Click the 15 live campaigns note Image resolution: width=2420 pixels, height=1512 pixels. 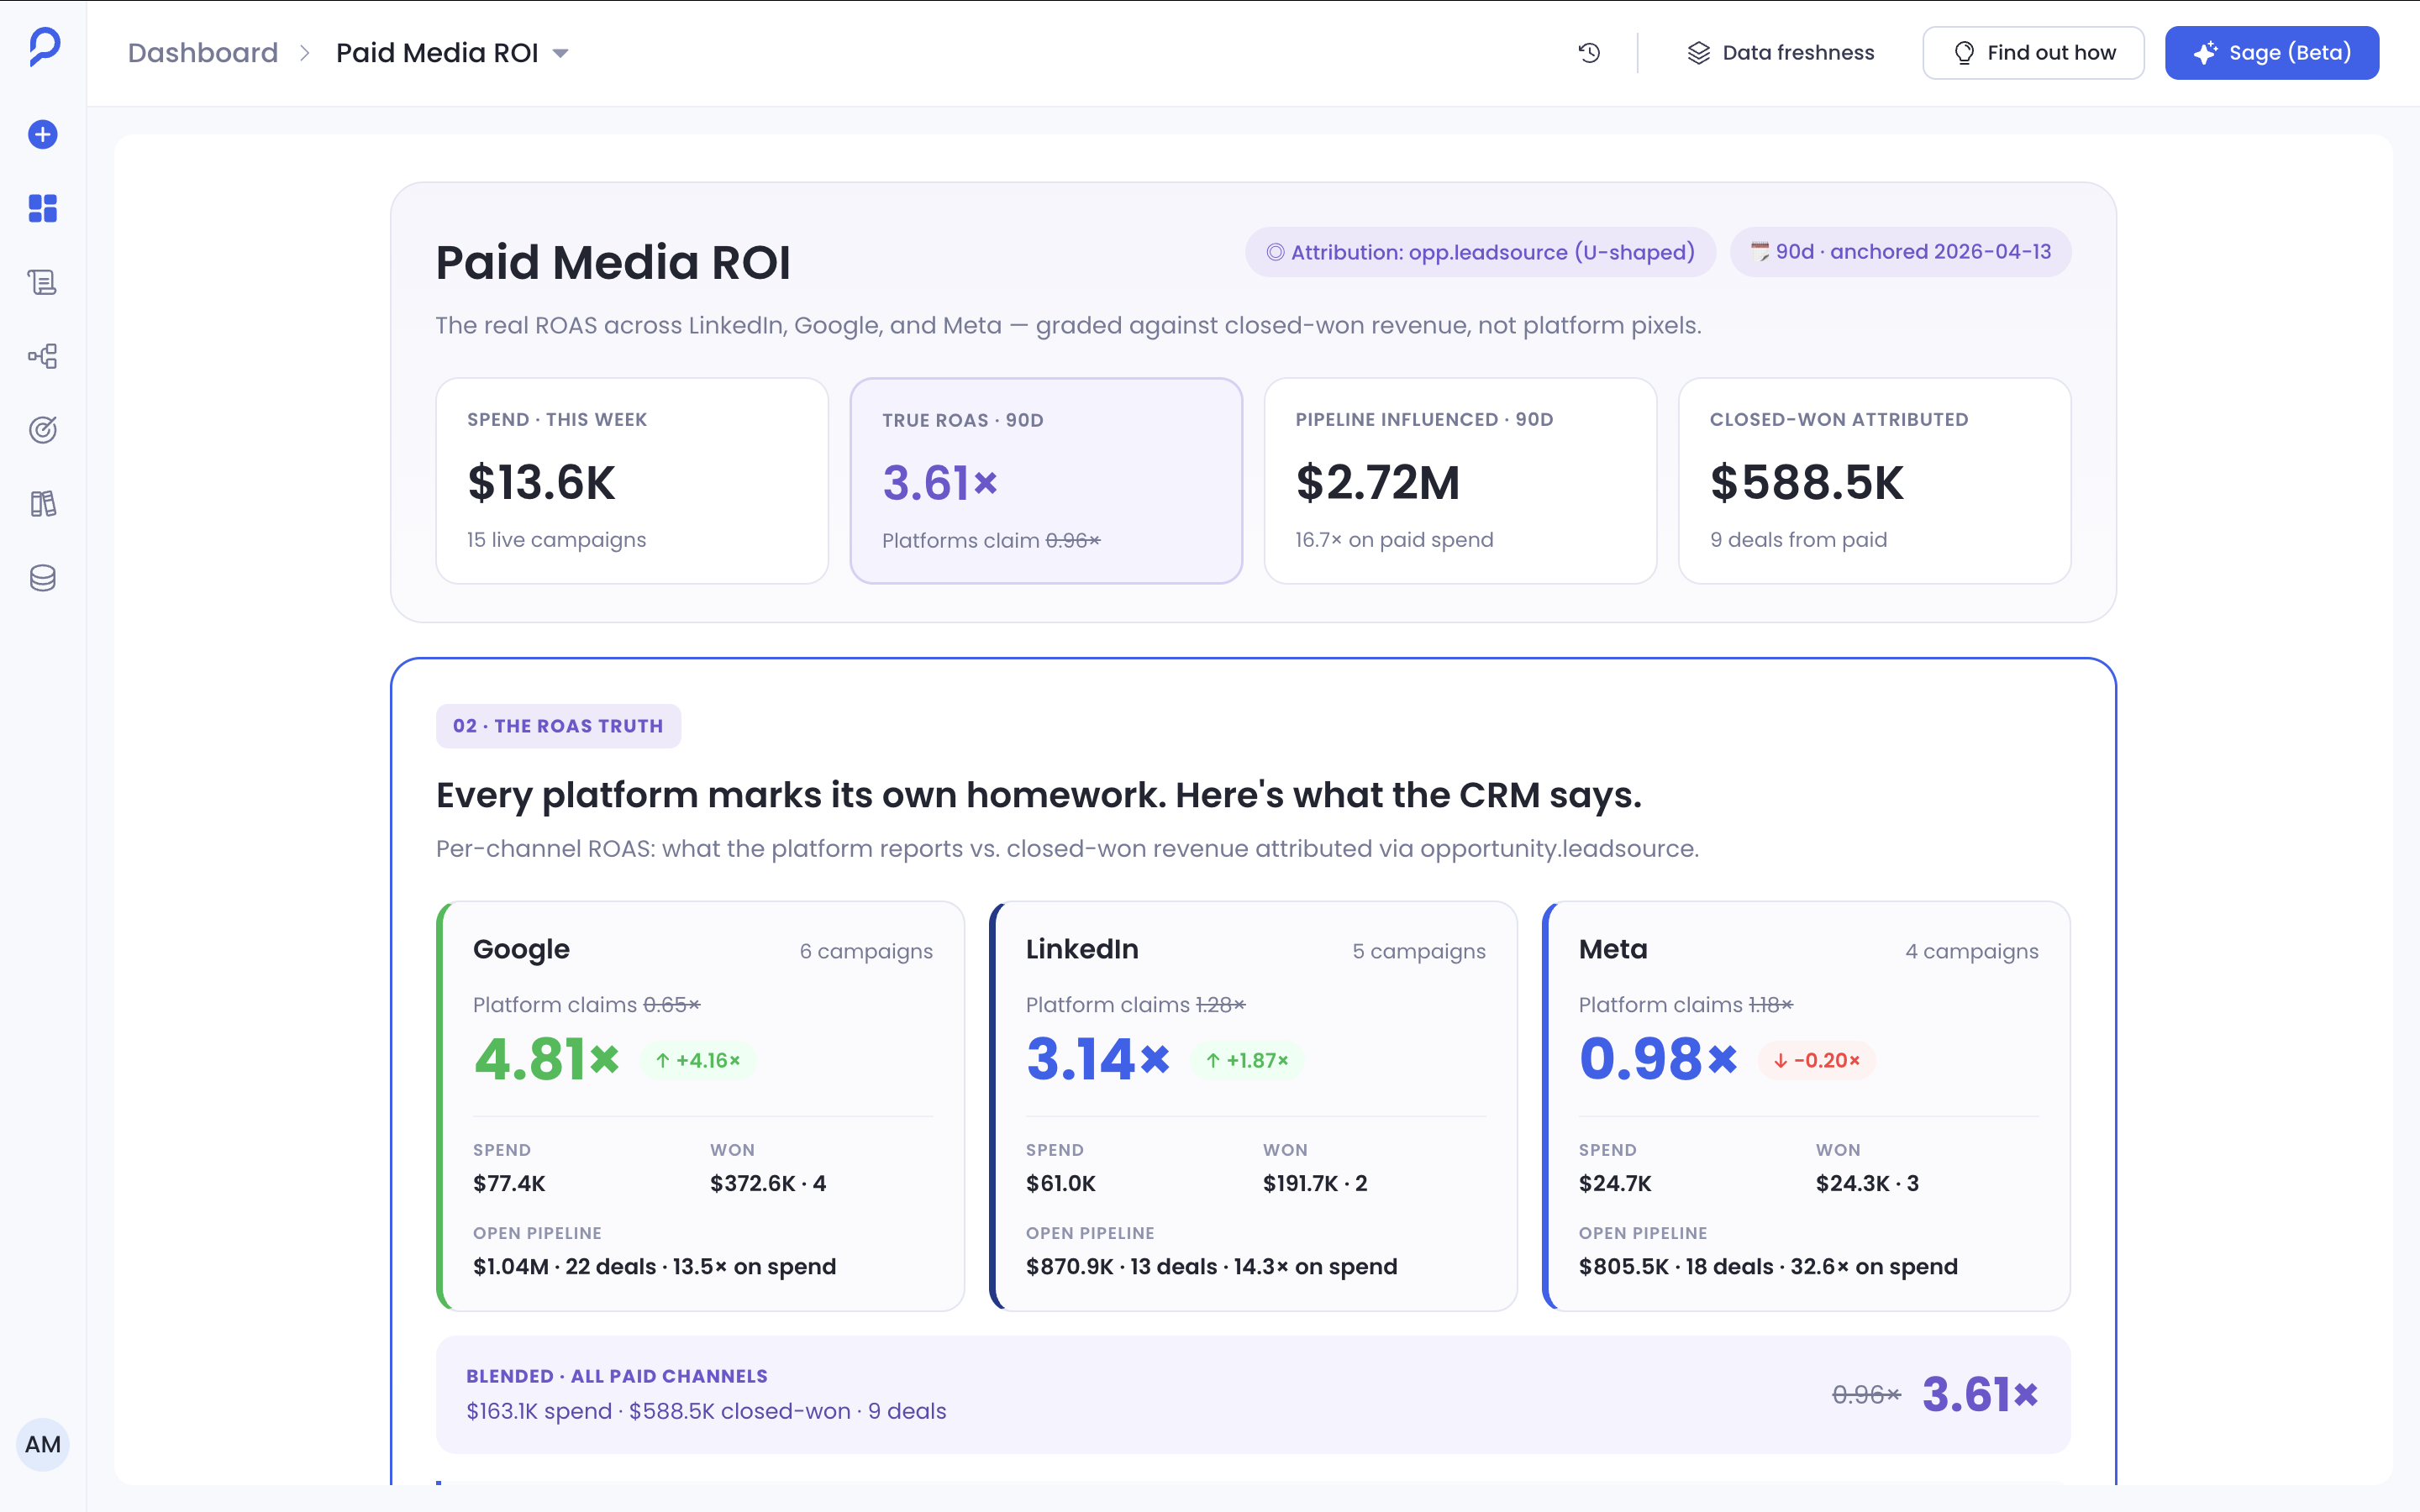pyautogui.click(x=556, y=540)
